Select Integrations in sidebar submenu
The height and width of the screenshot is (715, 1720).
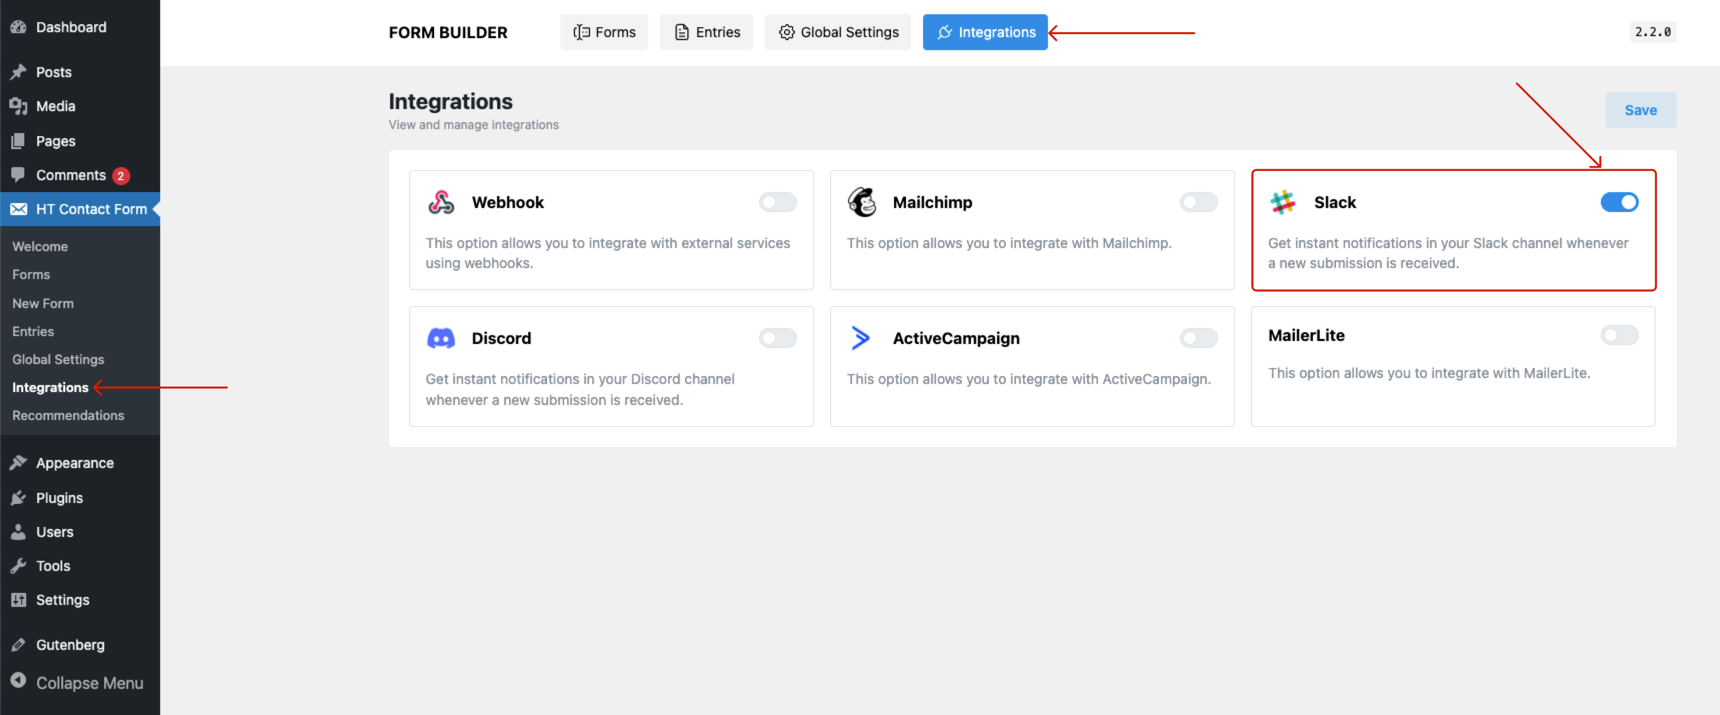50,387
